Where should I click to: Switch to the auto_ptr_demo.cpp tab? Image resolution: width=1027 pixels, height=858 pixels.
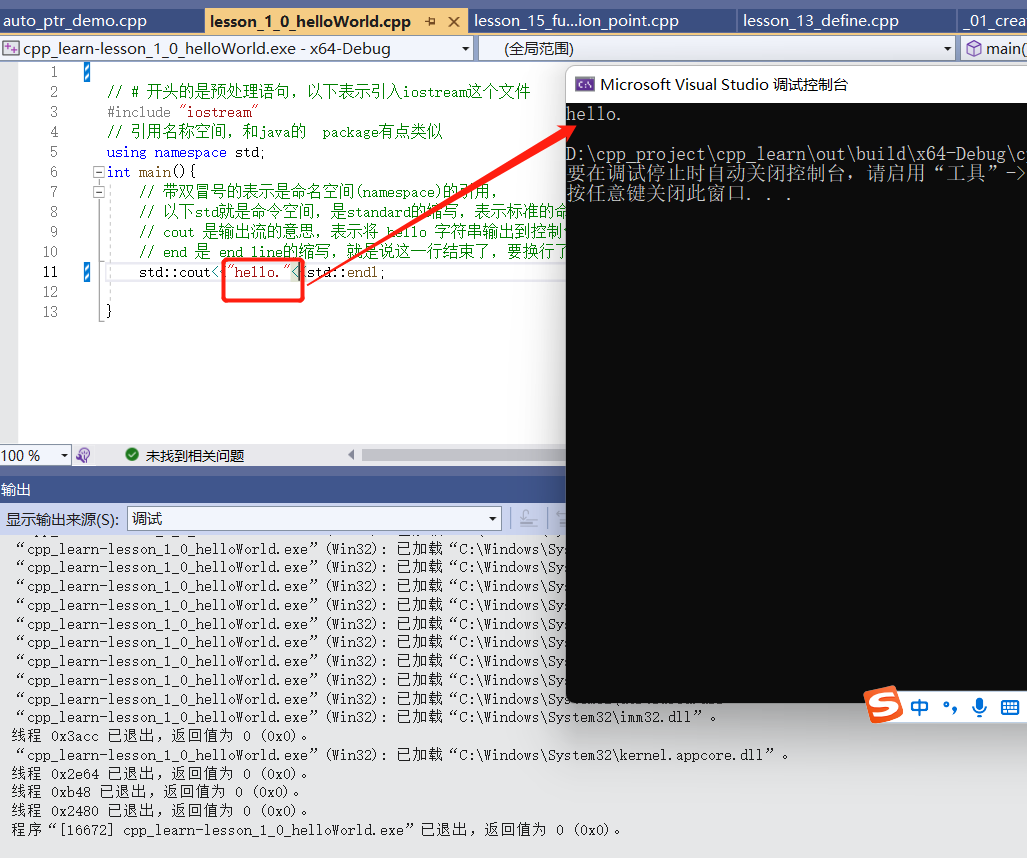pos(75,21)
